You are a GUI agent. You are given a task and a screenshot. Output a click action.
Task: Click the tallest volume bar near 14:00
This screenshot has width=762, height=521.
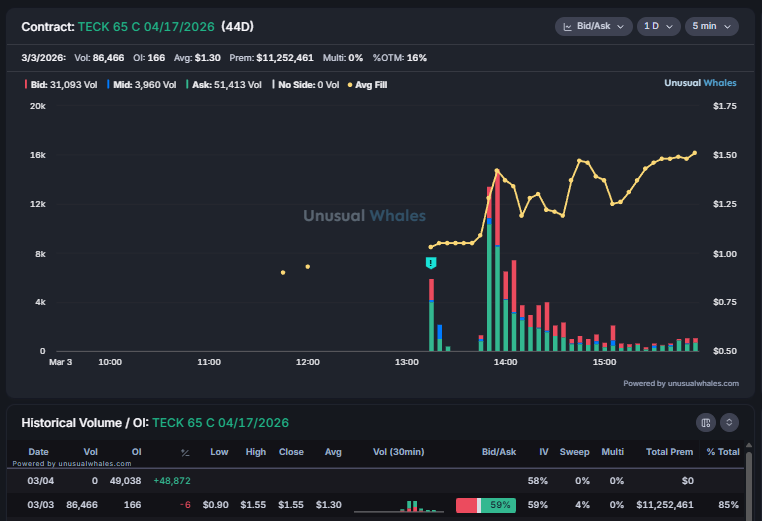[x=497, y=262]
